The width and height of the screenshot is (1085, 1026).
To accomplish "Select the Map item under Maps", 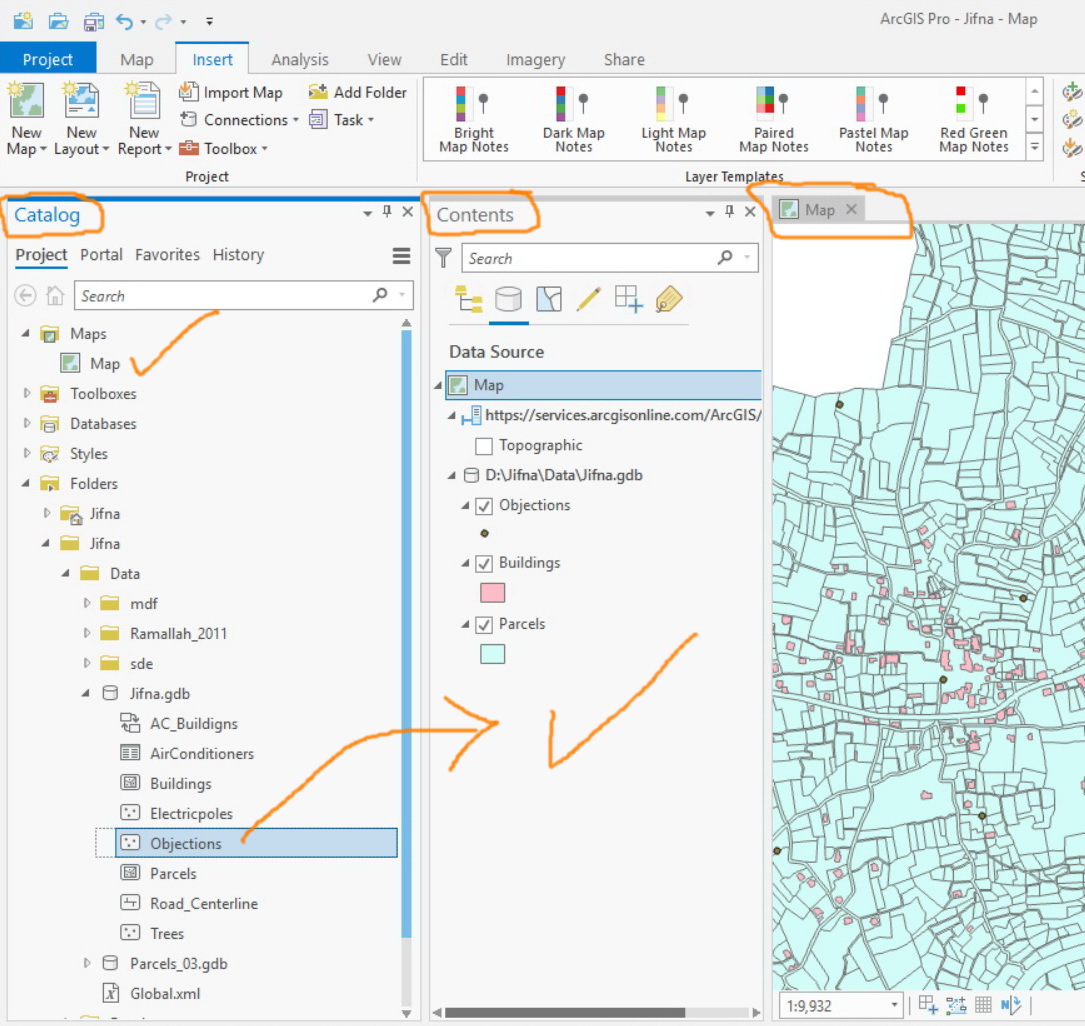I will (x=105, y=363).
